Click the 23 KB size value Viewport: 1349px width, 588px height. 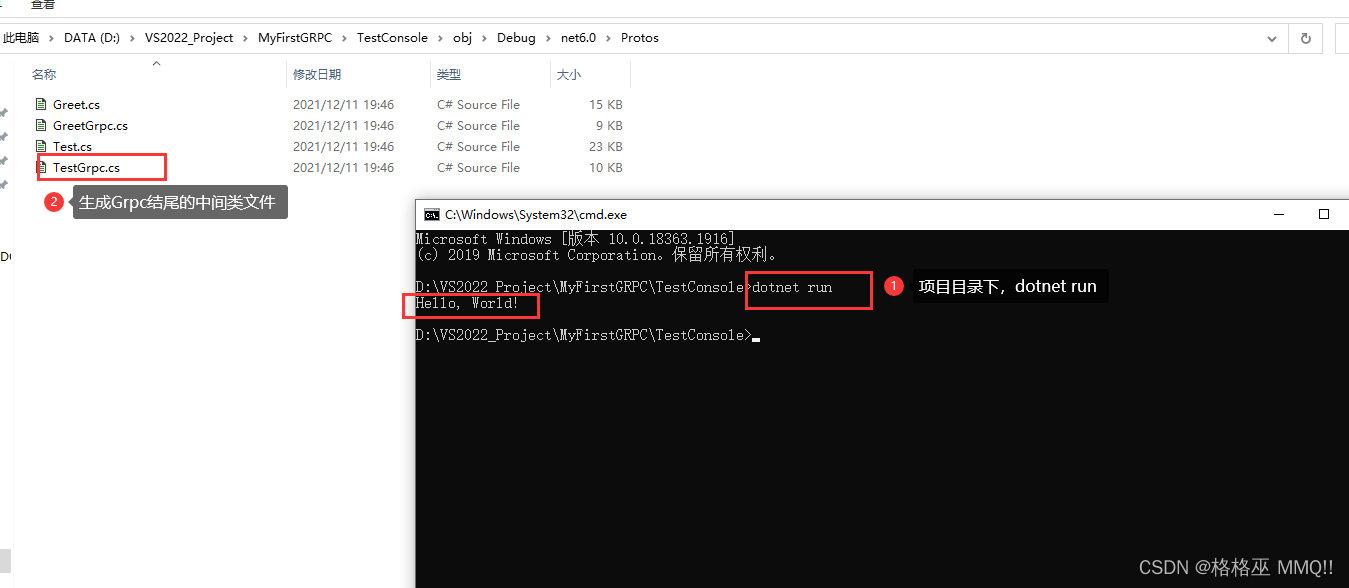(x=606, y=146)
